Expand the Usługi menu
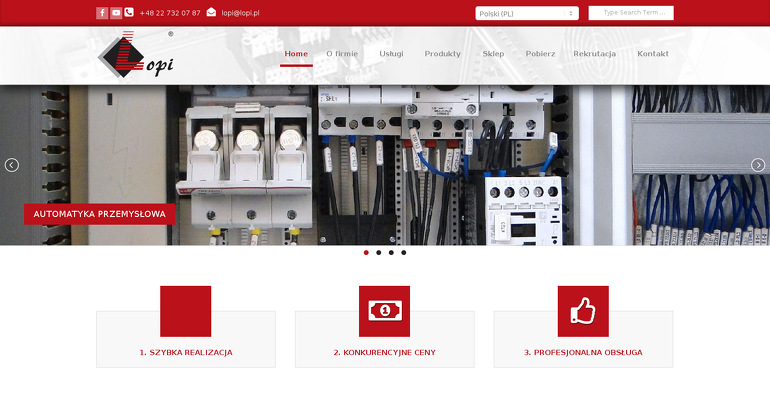Image resolution: width=770 pixels, height=393 pixels. pyautogui.click(x=391, y=54)
